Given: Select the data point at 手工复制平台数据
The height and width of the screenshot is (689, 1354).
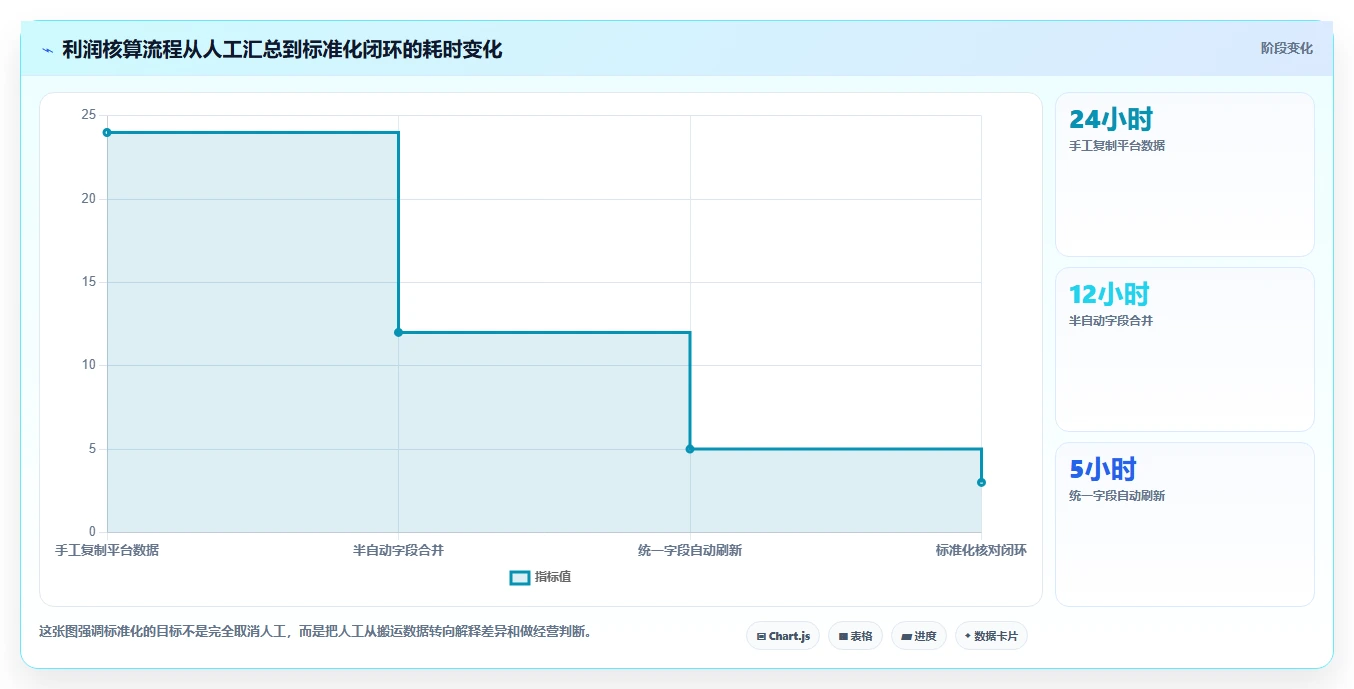Looking at the screenshot, I should pos(107,132).
